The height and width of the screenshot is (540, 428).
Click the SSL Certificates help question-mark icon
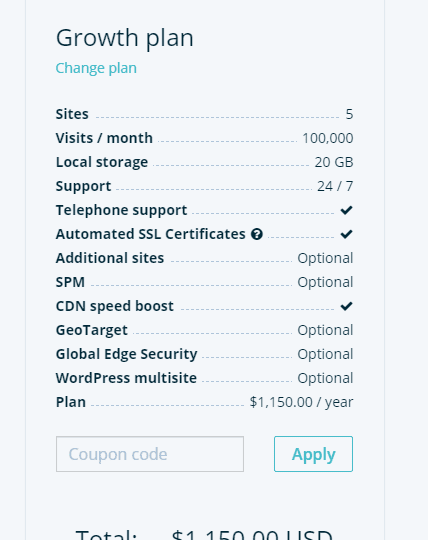point(257,235)
